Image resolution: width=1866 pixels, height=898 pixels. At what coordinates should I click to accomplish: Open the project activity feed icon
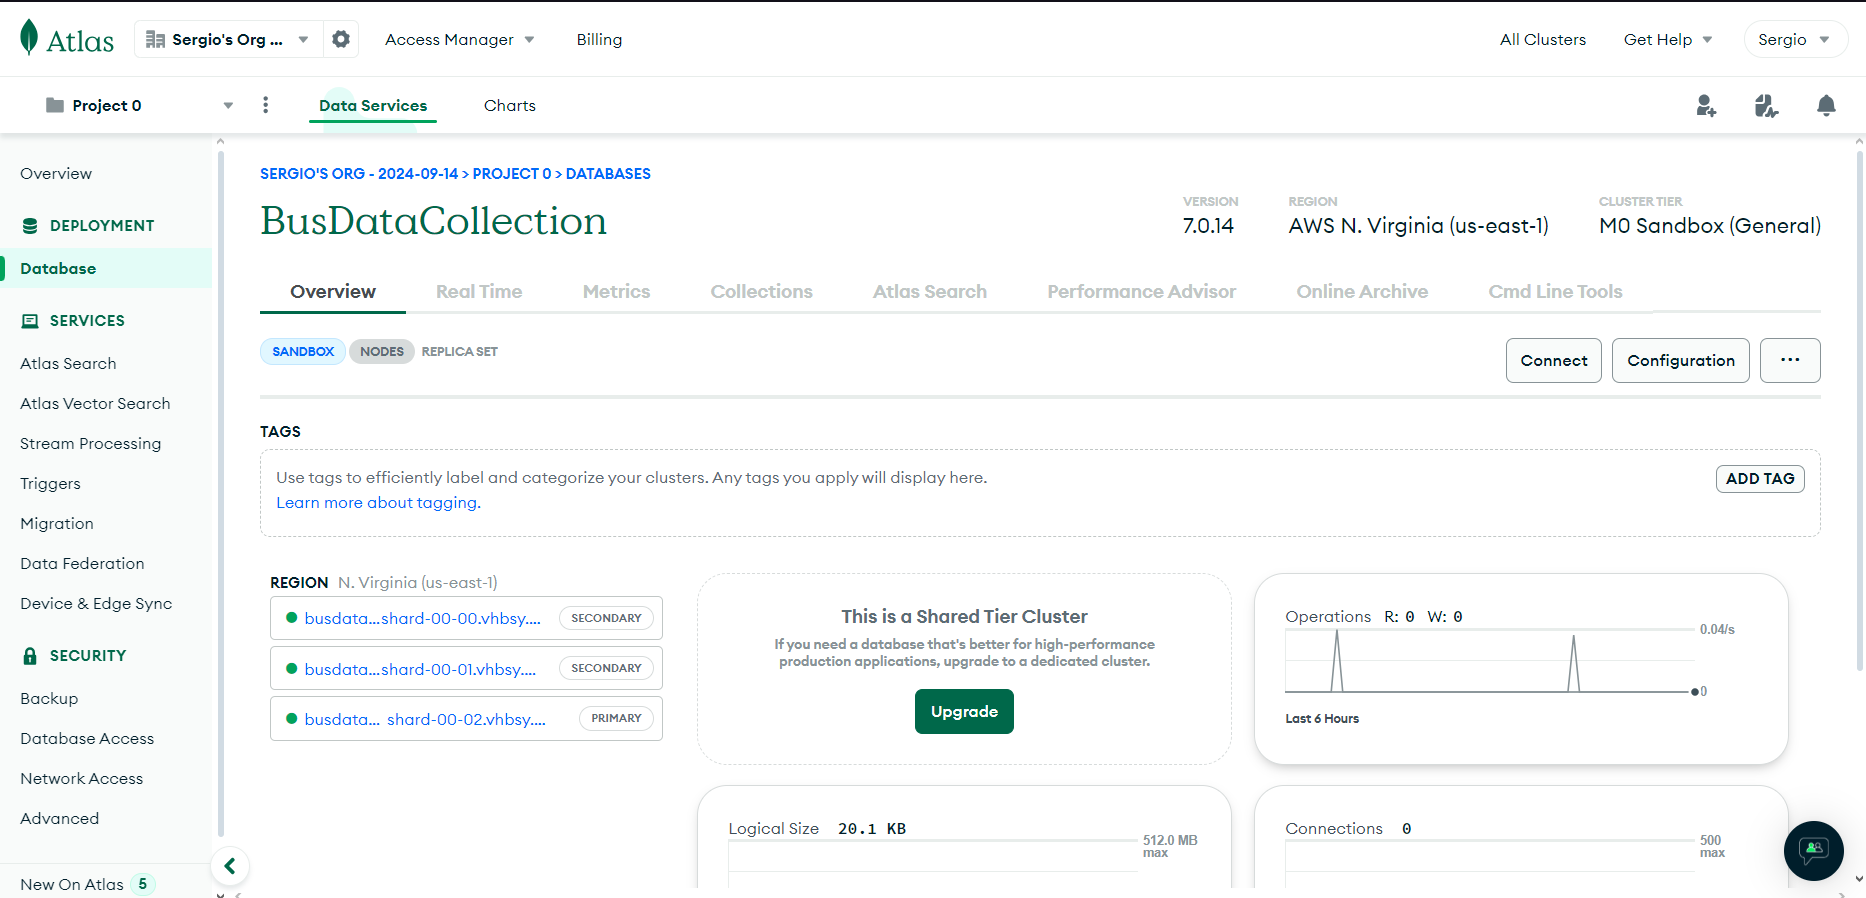click(x=1766, y=105)
